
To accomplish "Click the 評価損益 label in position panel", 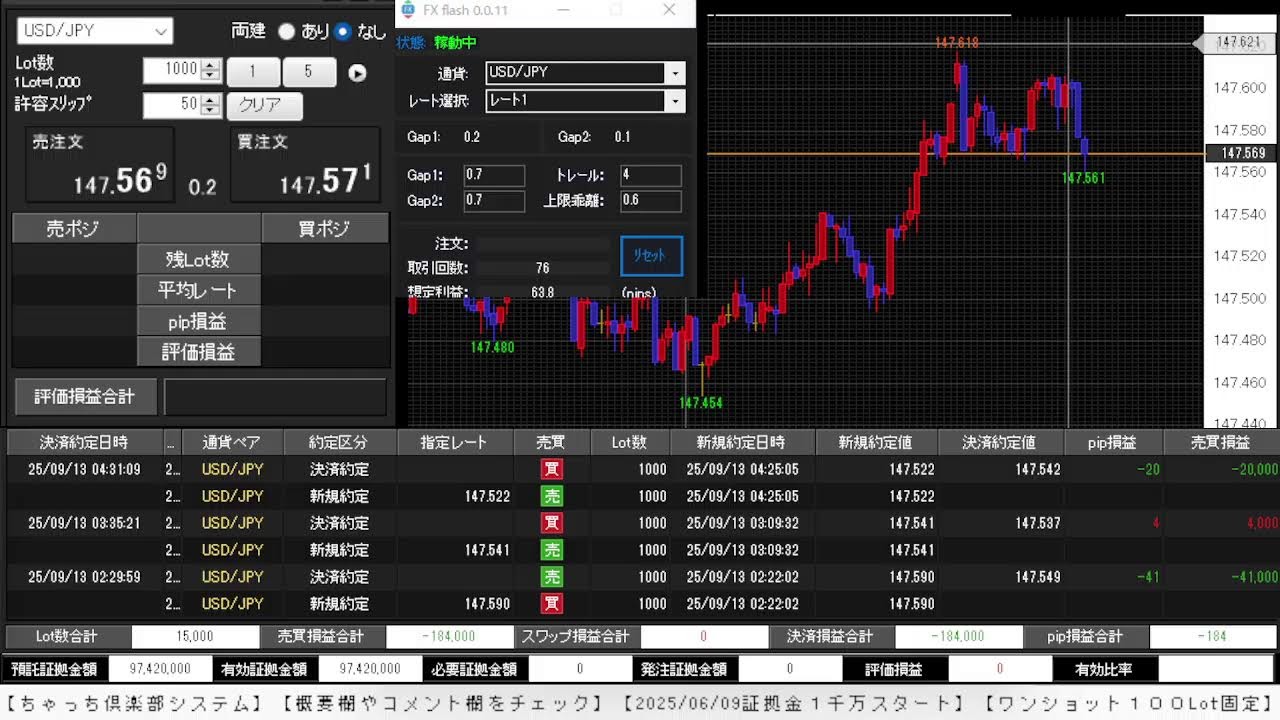I will pos(198,352).
